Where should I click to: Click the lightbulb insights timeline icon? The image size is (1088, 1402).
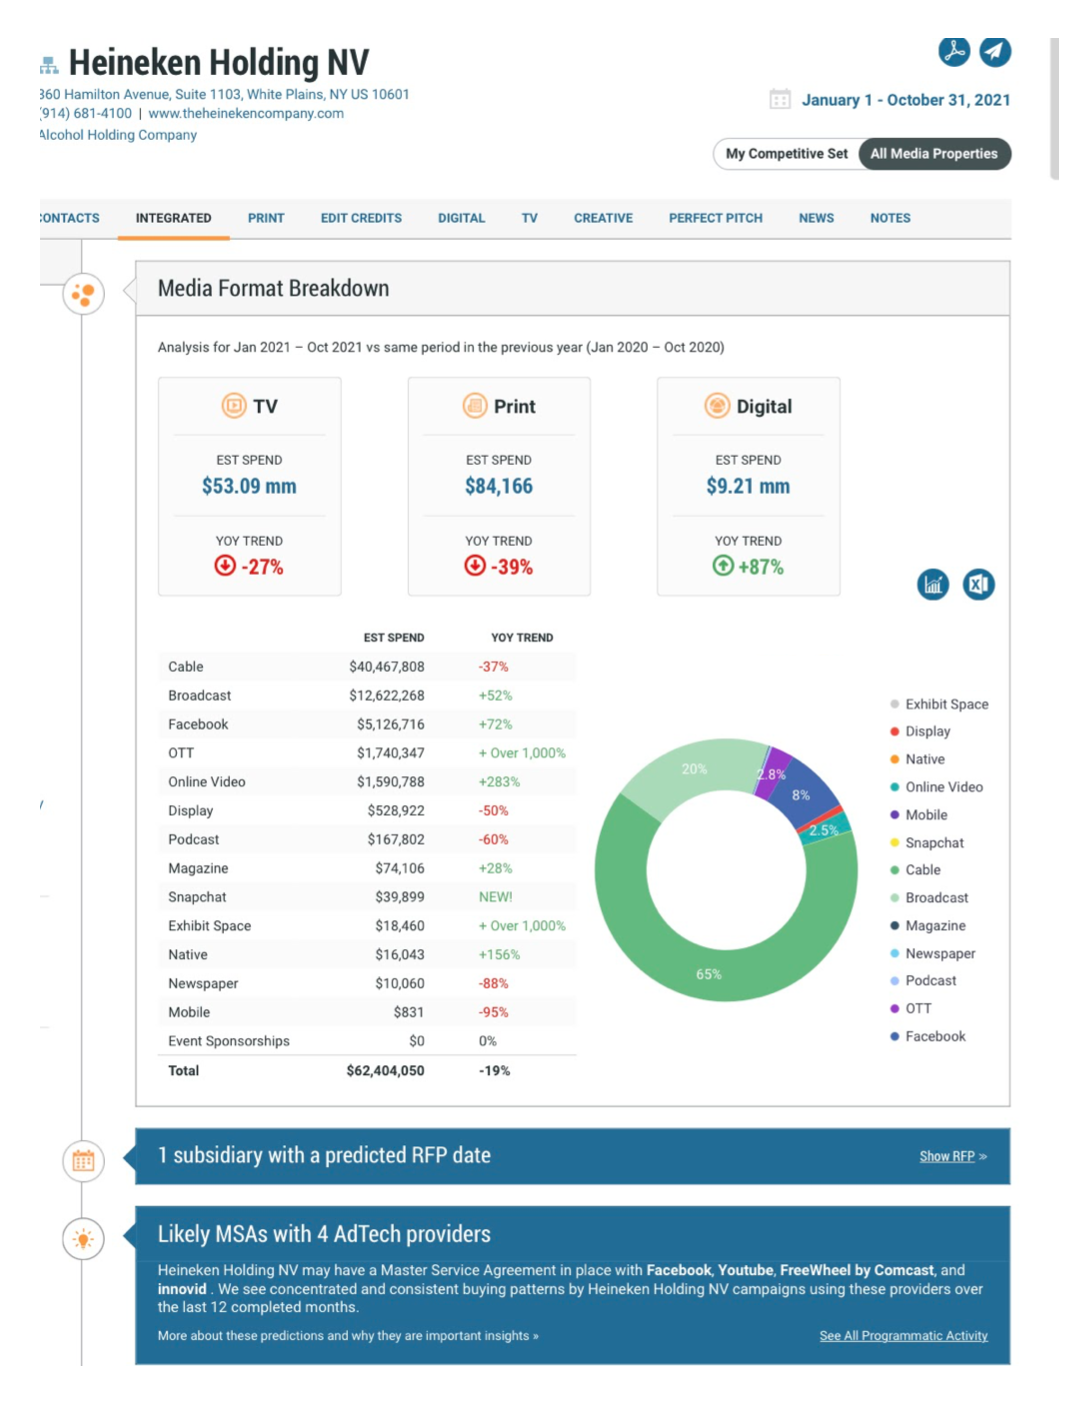[83, 1240]
